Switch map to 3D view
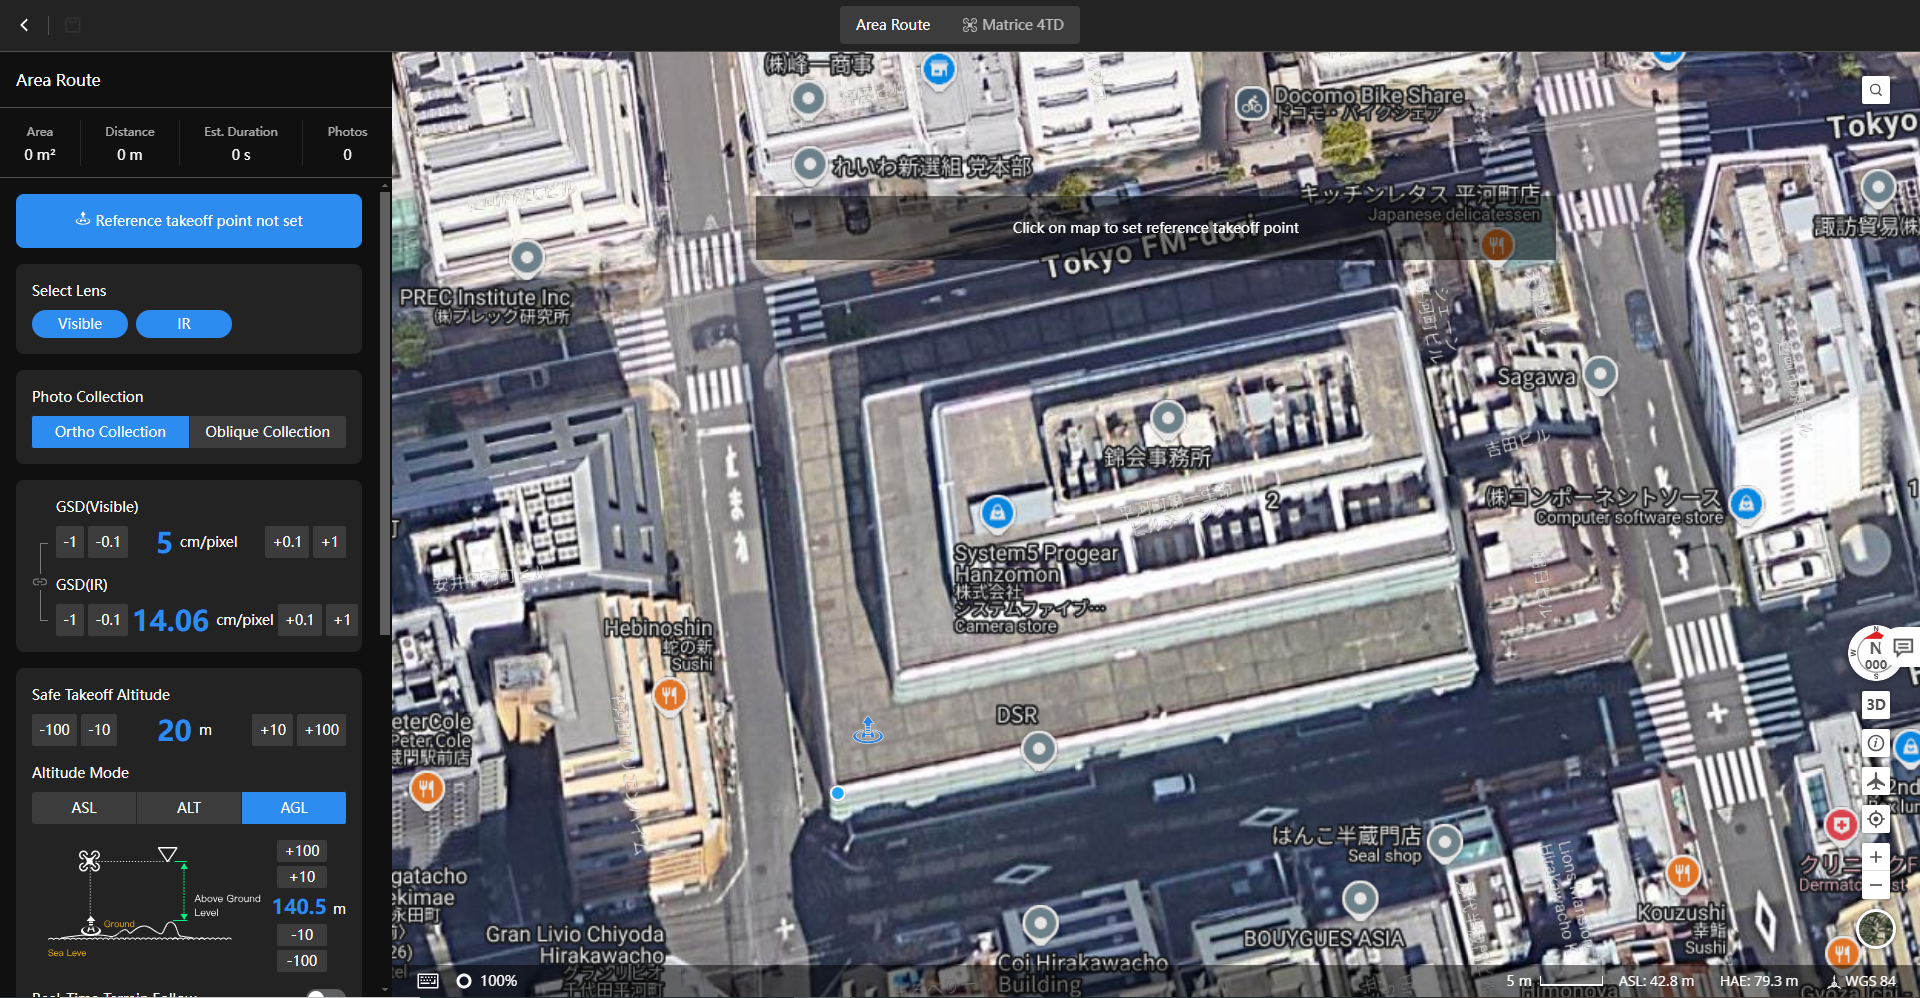This screenshot has width=1920, height=998. coord(1876,705)
